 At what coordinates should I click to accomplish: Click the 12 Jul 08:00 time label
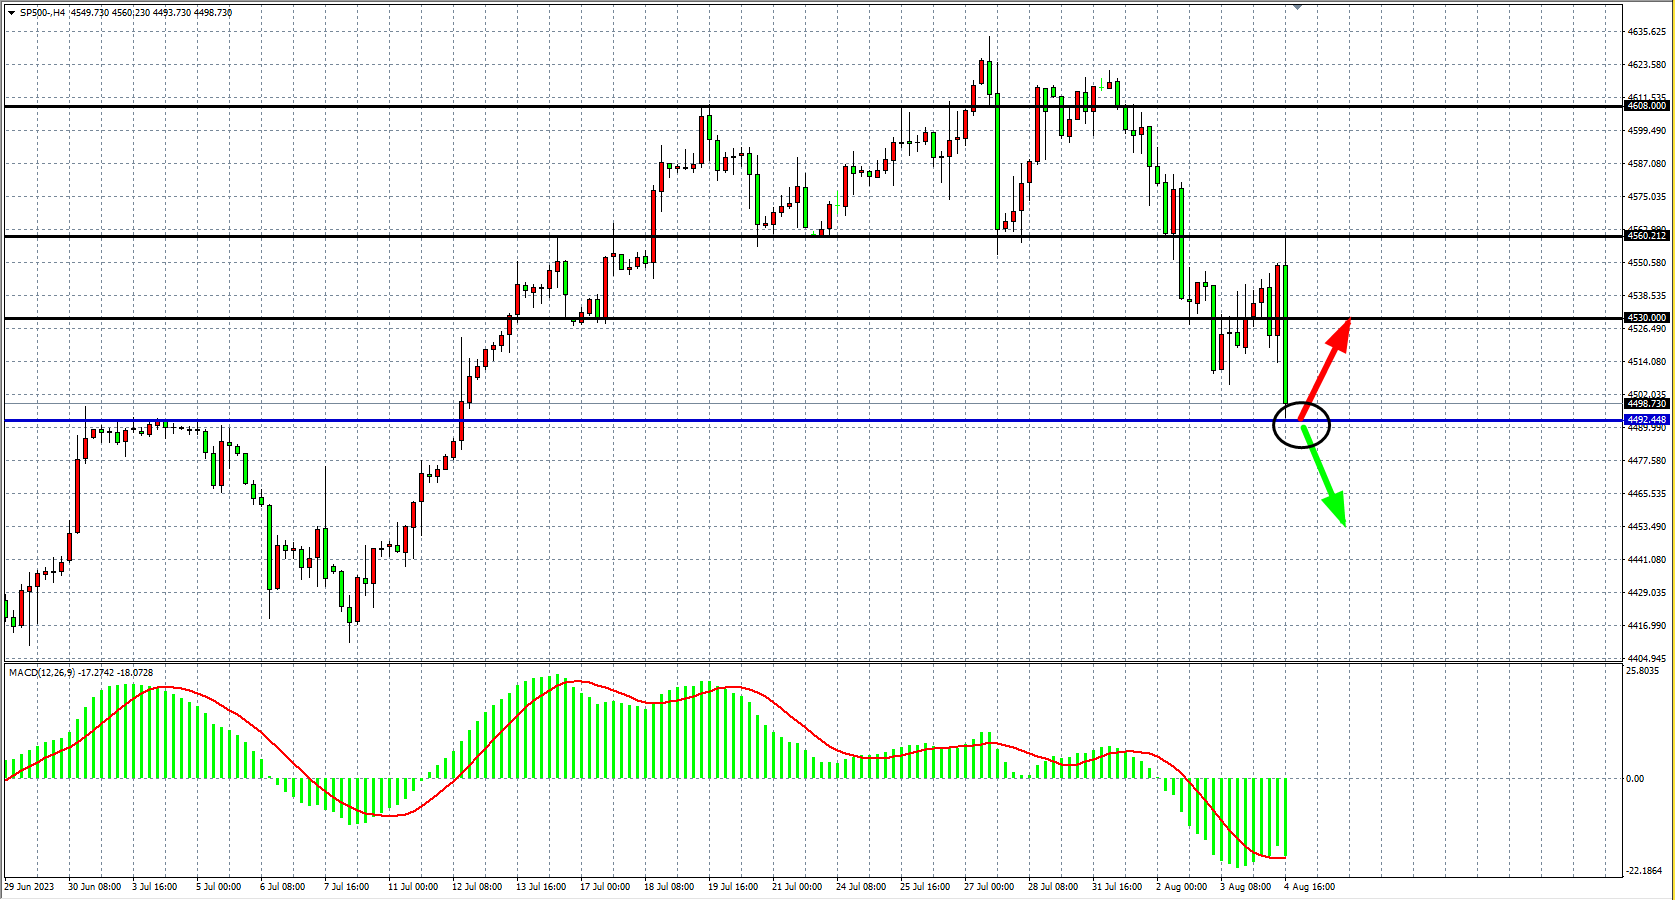pyautogui.click(x=477, y=887)
